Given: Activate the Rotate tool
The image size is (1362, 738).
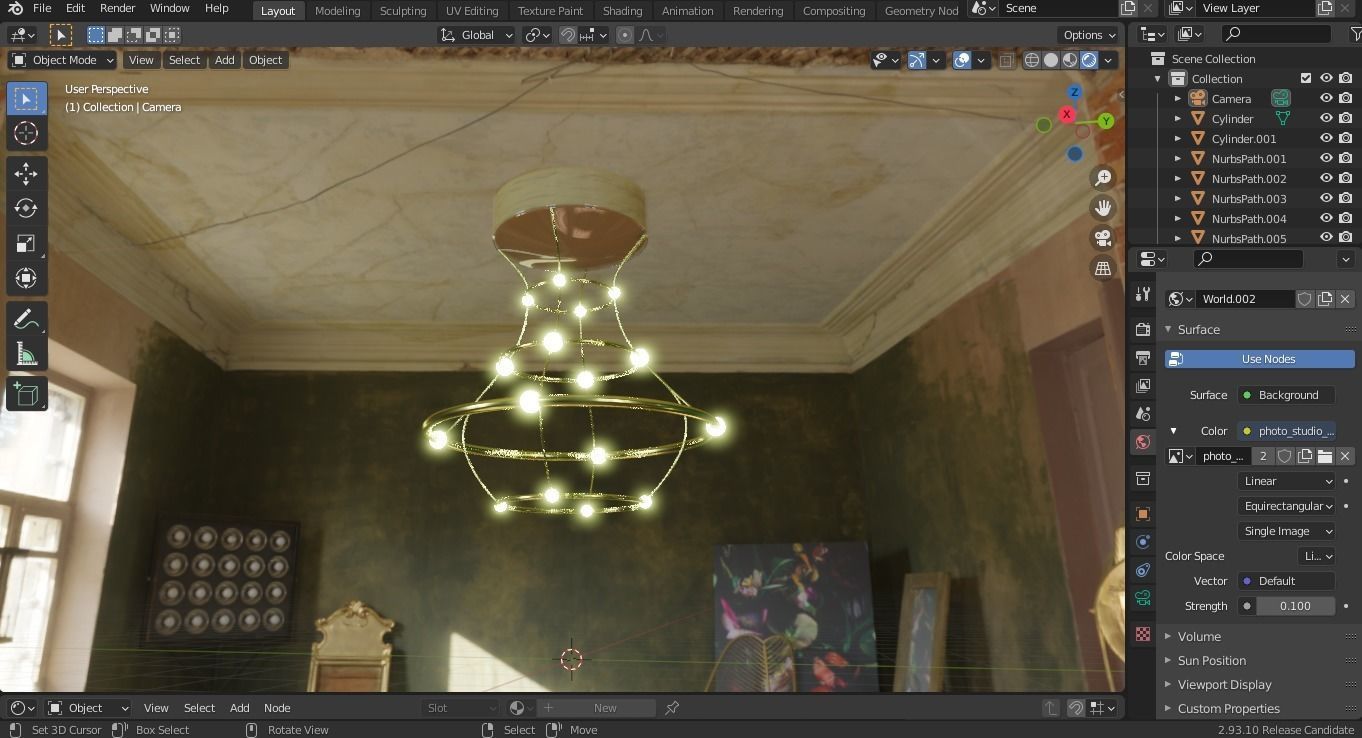Looking at the screenshot, I should (x=26, y=208).
